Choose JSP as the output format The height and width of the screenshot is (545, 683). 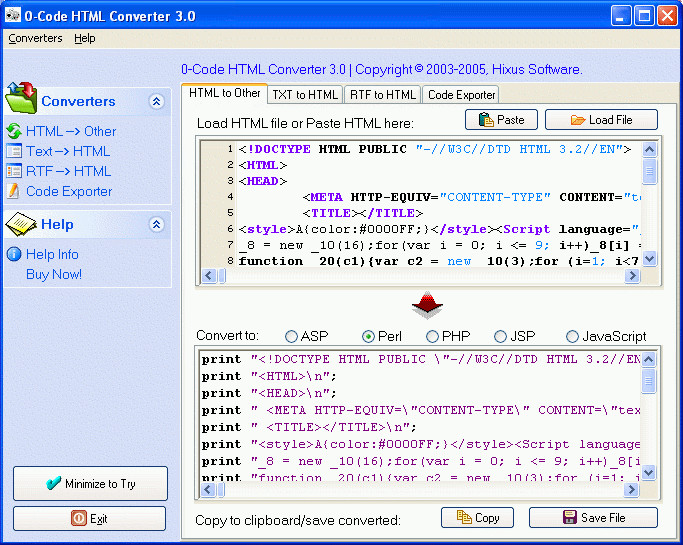500,336
